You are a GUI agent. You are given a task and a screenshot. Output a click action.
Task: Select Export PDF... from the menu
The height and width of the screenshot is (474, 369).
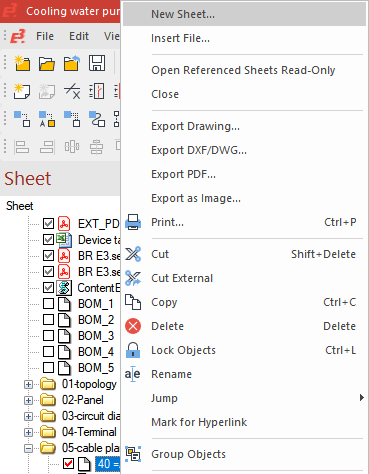(x=244, y=174)
